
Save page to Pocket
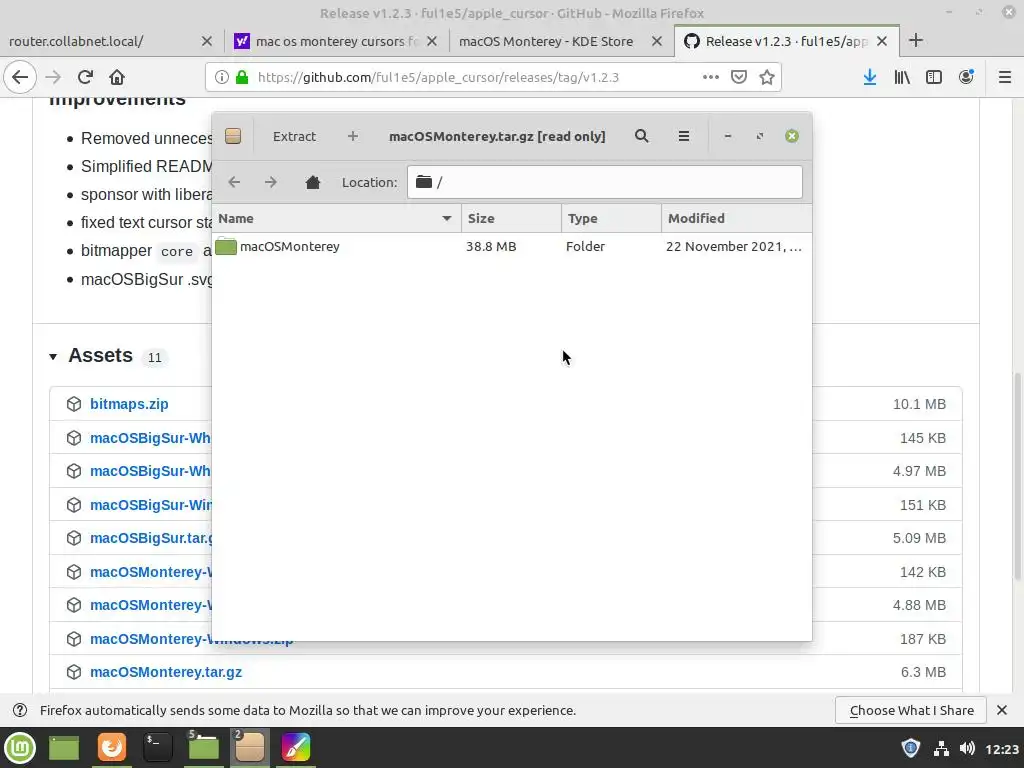pyautogui.click(x=739, y=77)
